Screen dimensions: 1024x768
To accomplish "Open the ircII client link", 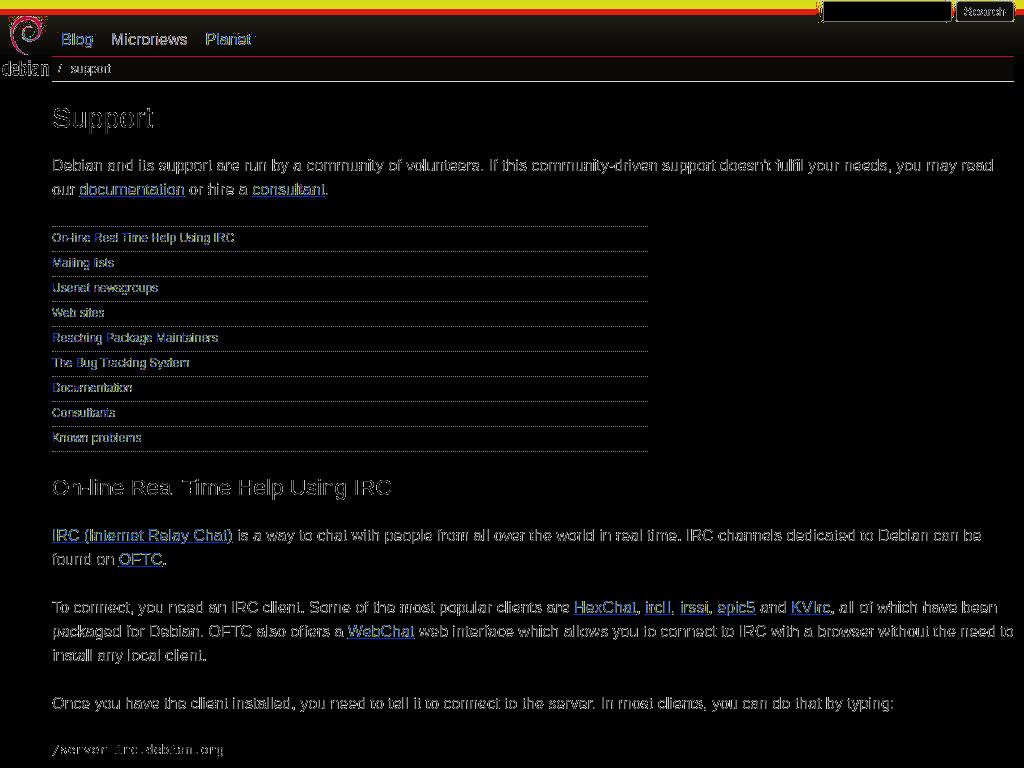I will click(x=658, y=607).
